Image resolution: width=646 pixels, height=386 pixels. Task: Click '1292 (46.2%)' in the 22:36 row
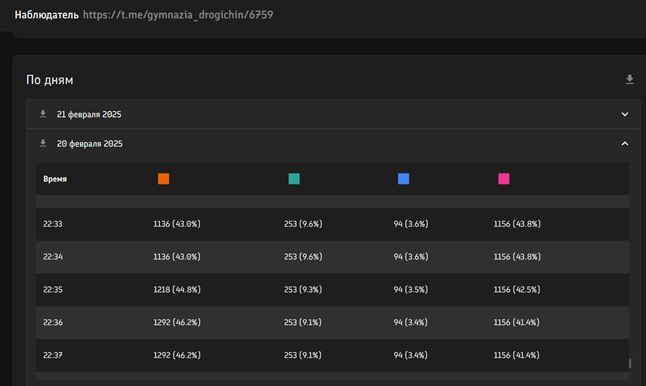177,322
